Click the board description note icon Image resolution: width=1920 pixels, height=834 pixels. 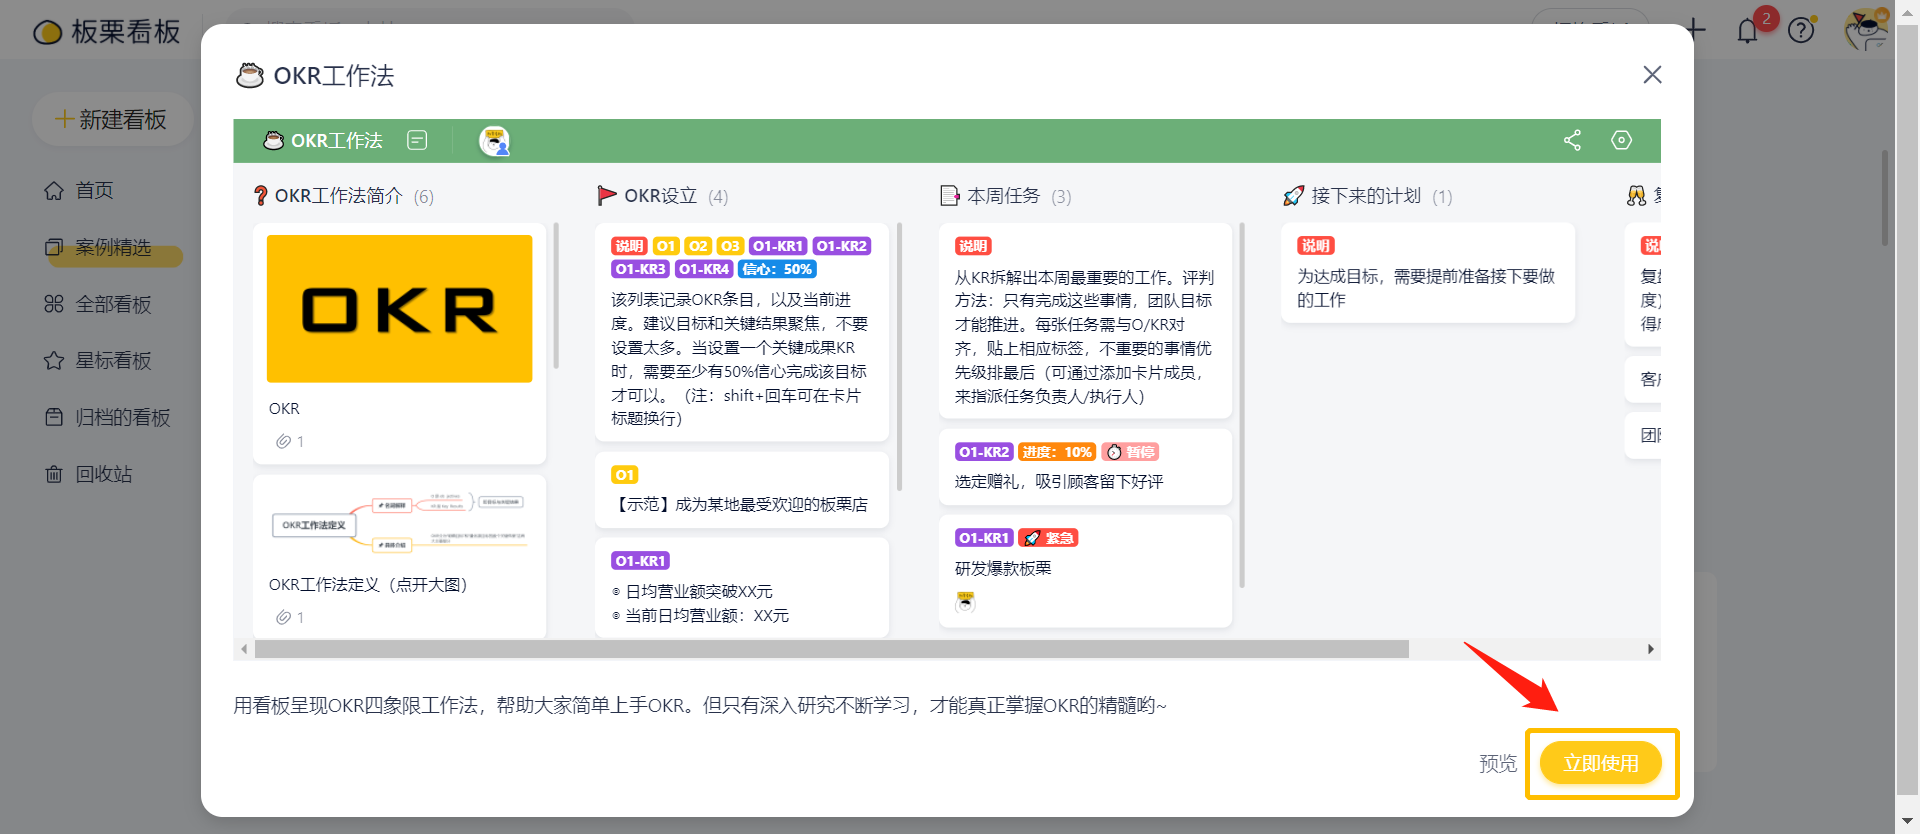[x=417, y=140]
